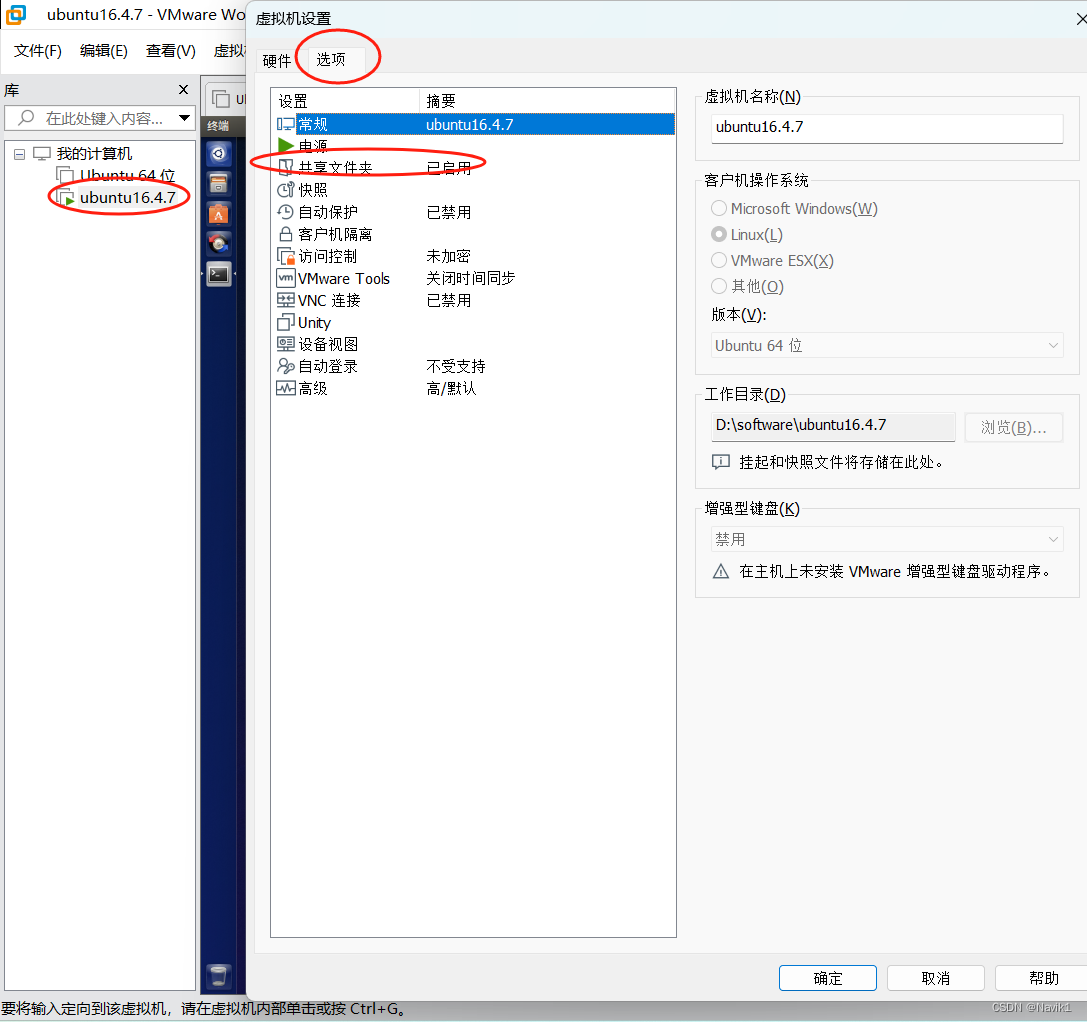1087x1022 pixels.
Task: Click the 摘要 column header
Action: click(x=547, y=101)
